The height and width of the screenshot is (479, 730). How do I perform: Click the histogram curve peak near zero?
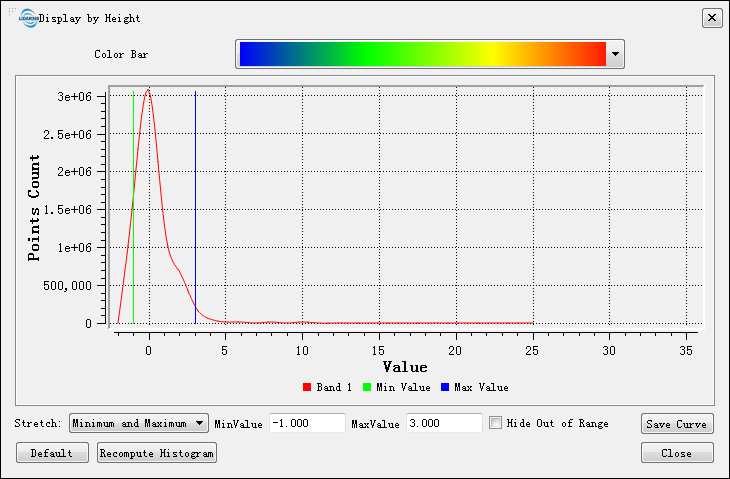[148, 91]
